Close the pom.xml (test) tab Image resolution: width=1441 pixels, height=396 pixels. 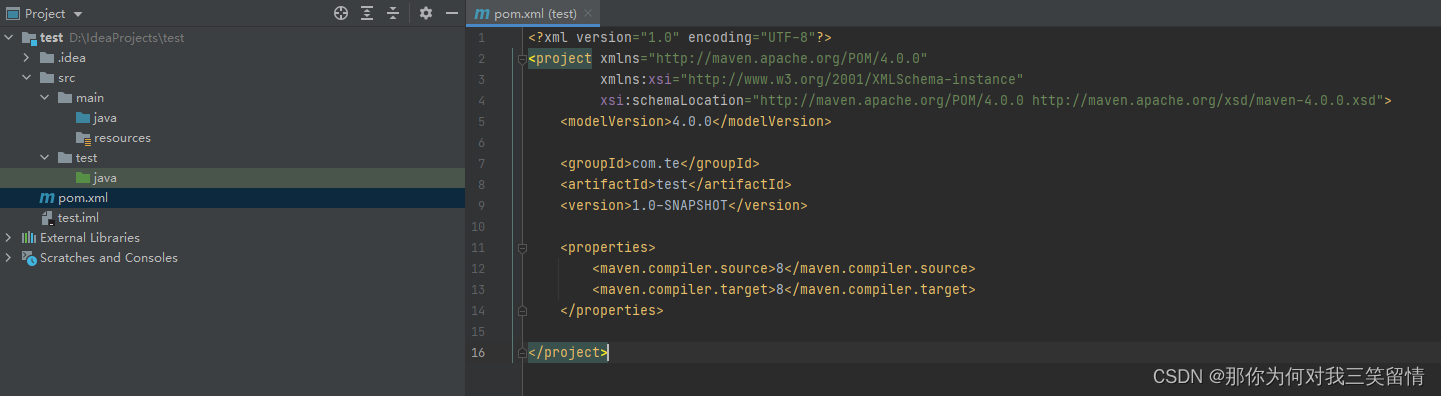(589, 14)
